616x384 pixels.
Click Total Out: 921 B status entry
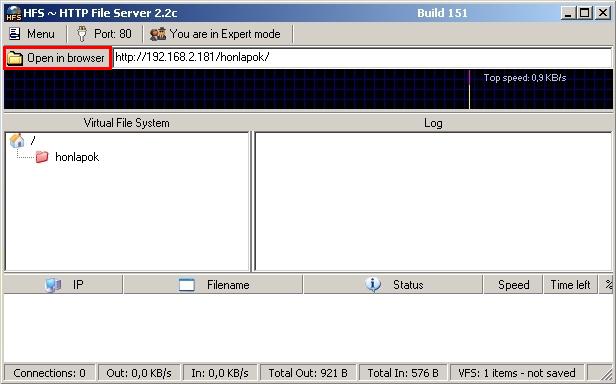[x=308, y=373]
